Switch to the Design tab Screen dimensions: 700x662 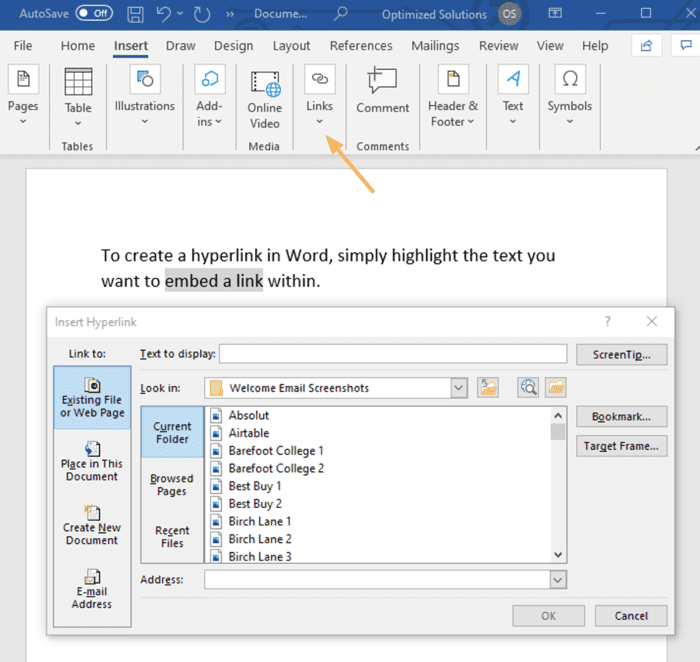click(x=233, y=46)
